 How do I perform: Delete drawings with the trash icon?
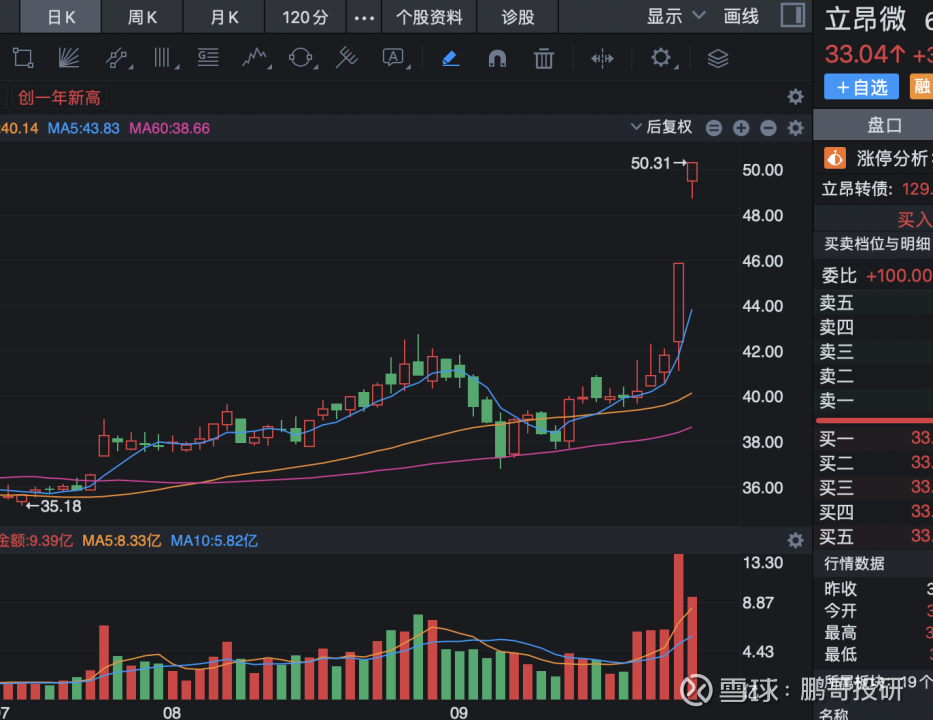[x=544, y=58]
